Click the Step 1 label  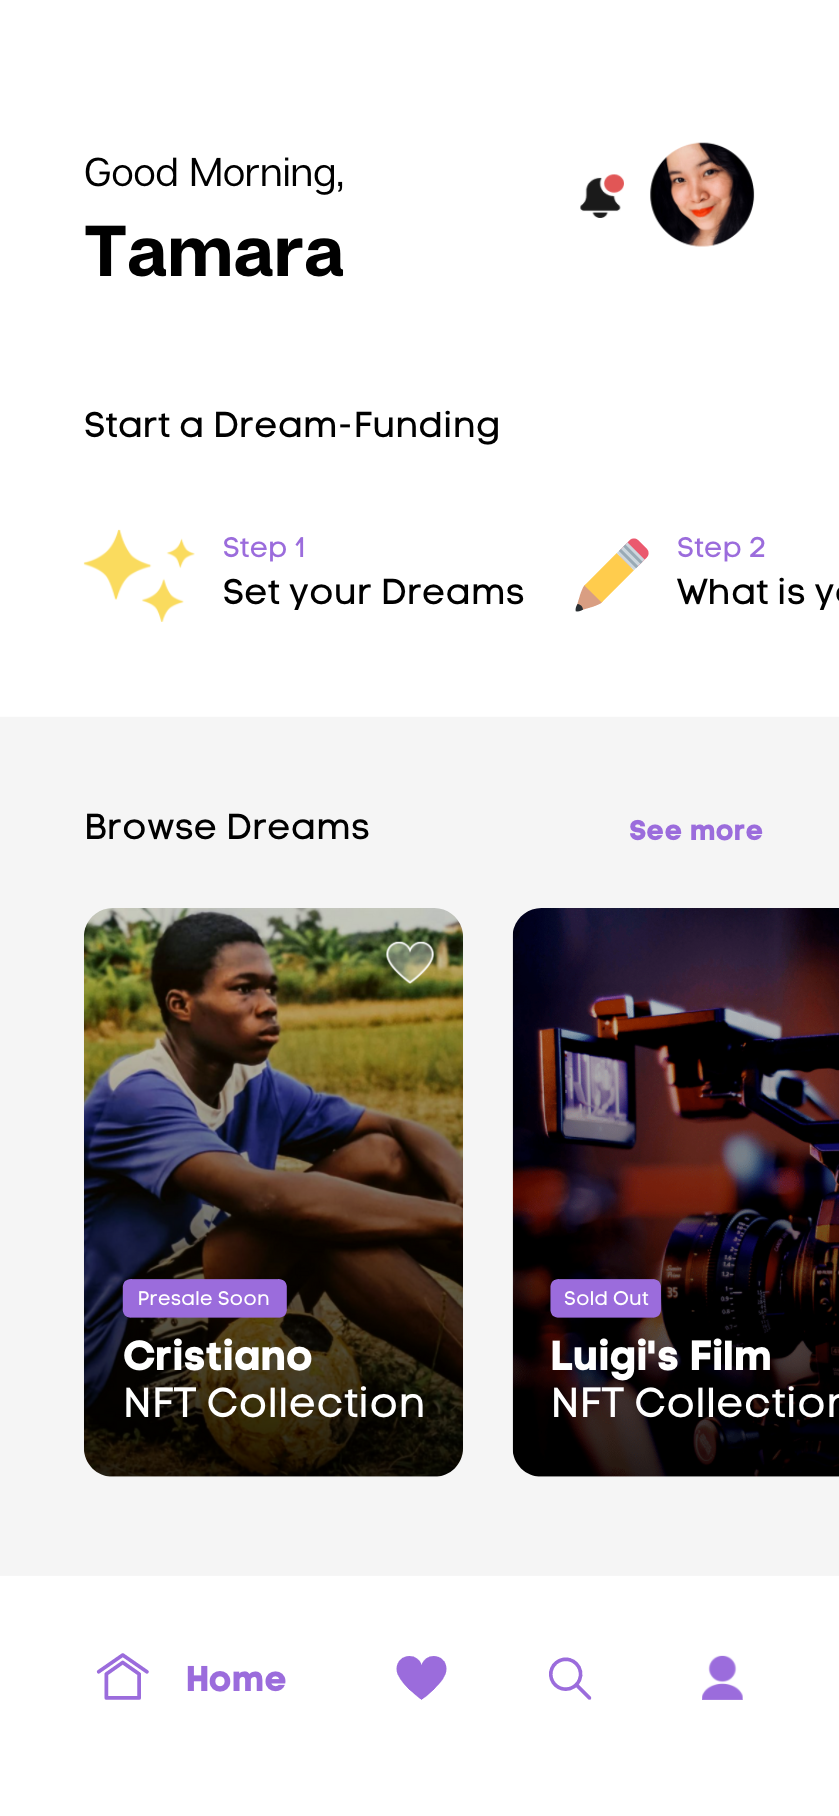(264, 547)
